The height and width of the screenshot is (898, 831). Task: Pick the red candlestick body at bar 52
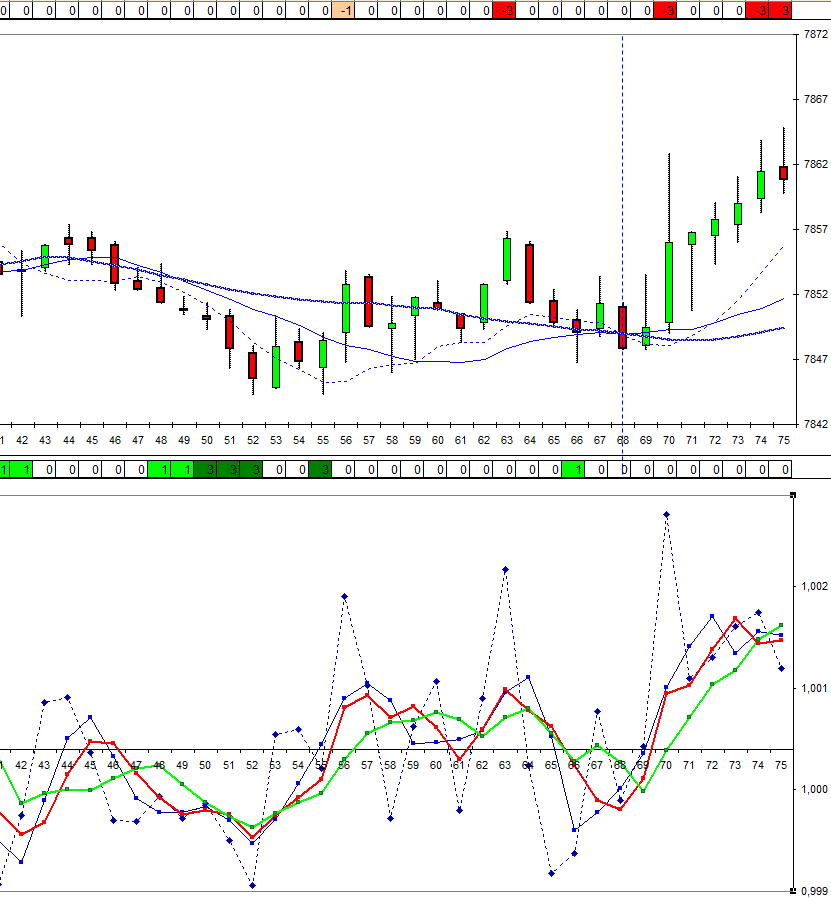coord(252,365)
